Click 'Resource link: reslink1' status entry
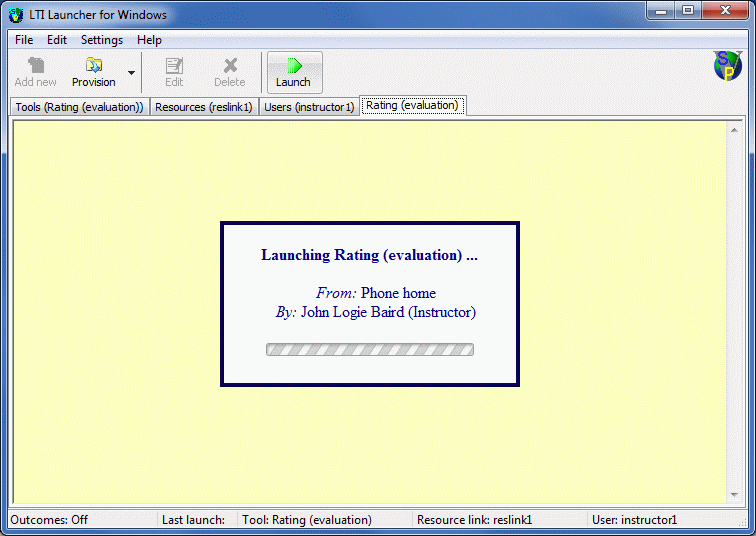Viewport: 756px width, 536px height. [474, 520]
